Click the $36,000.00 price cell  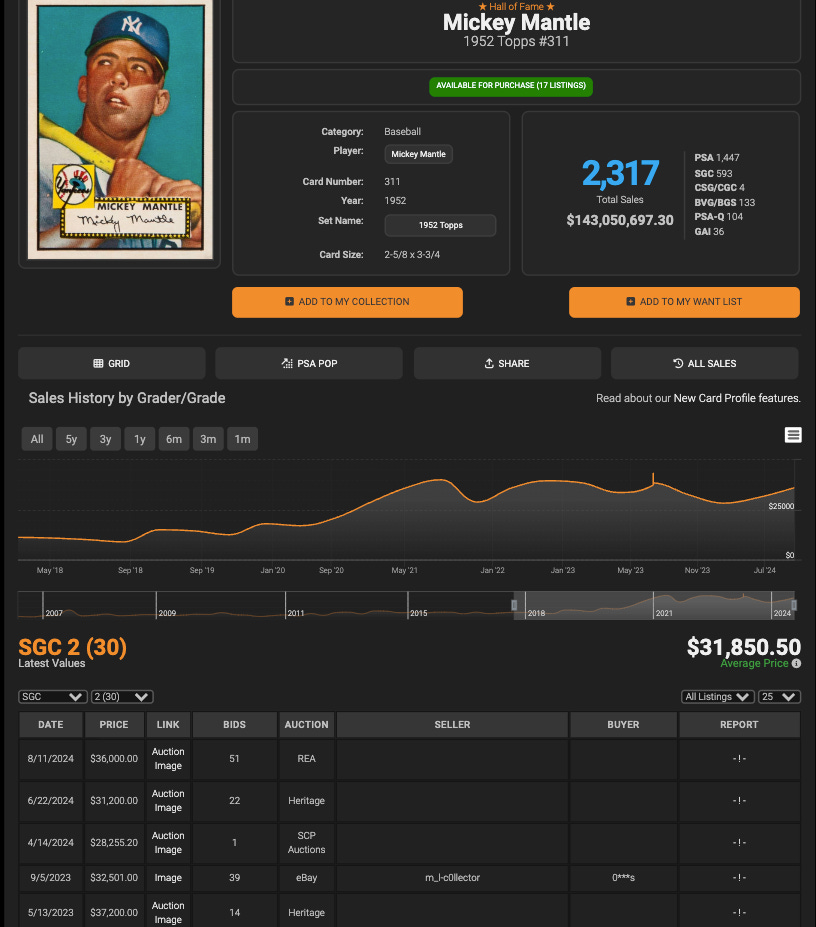point(114,759)
